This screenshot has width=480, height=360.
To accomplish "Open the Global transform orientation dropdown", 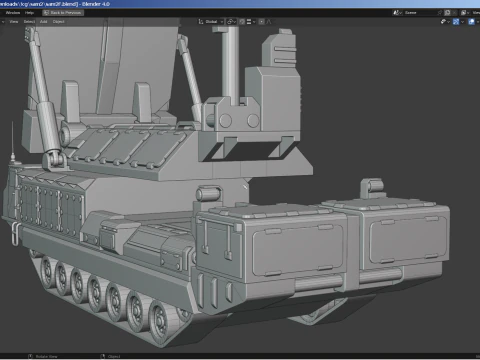I will point(211,22).
